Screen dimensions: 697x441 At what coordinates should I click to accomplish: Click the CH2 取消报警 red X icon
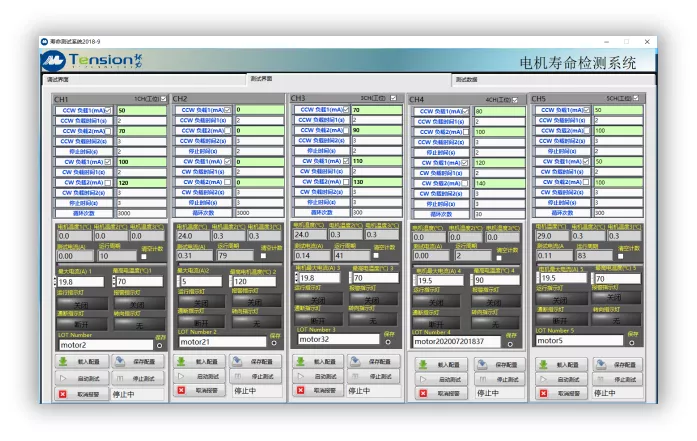pyautogui.click(x=181, y=390)
